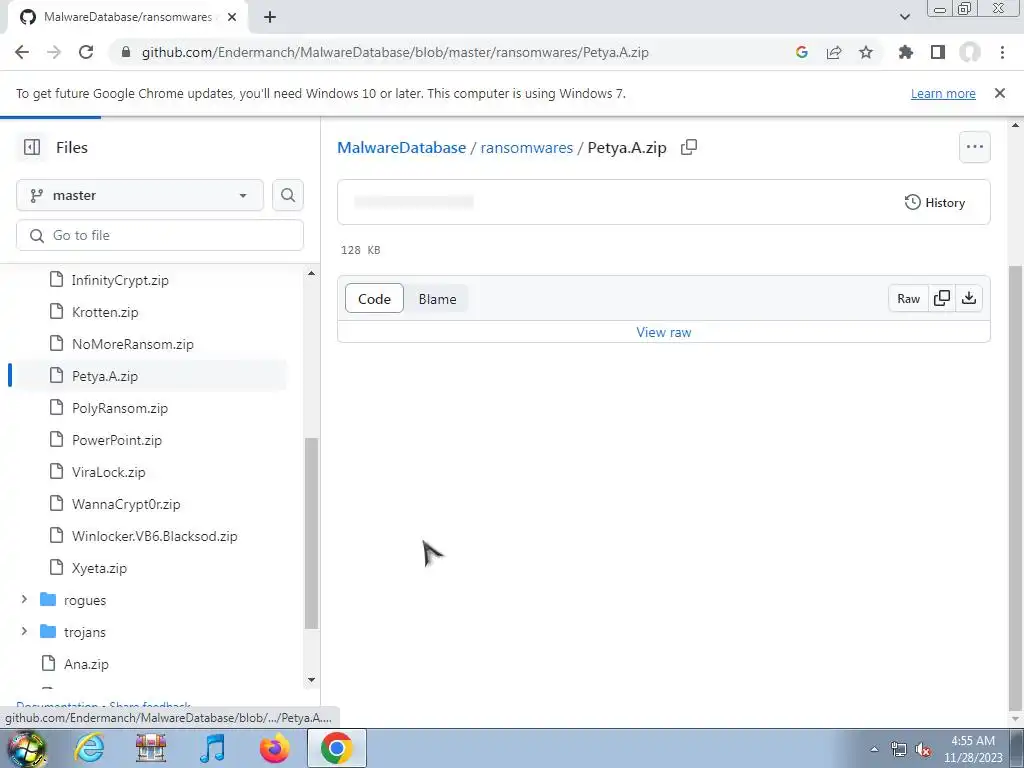1024x768 pixels.
Task: Open the three-dot more options menu
Action: tap(974, 147)
